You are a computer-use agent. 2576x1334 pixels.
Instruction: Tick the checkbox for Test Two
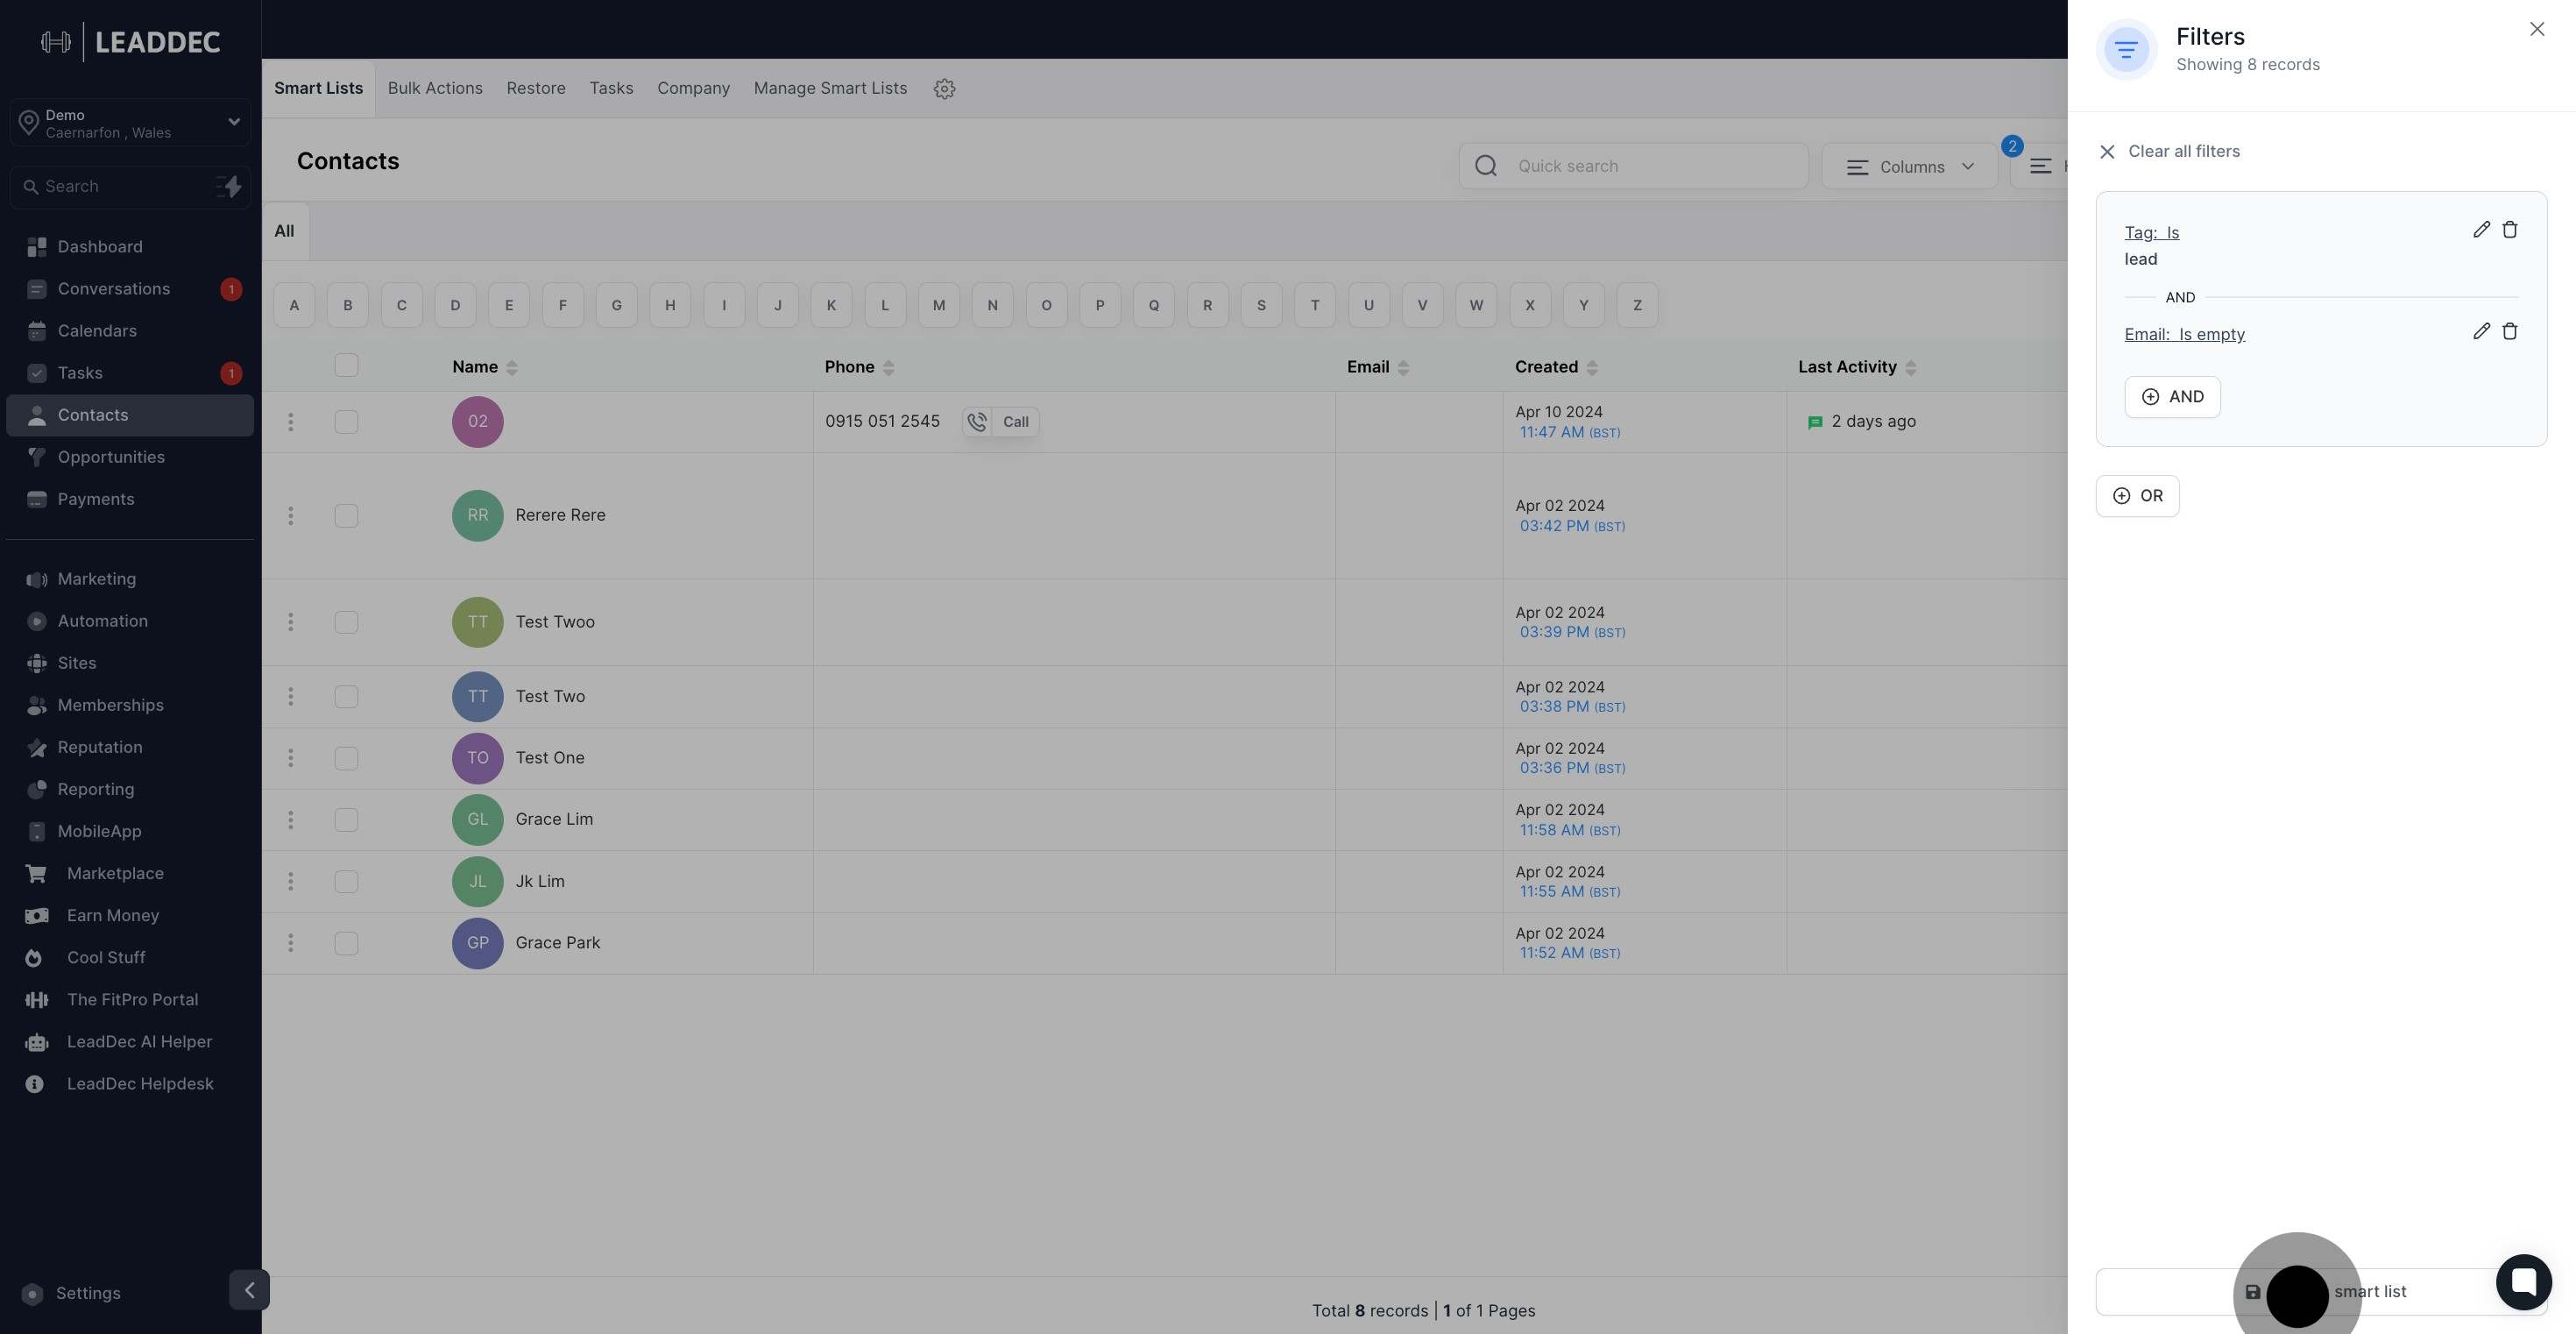[346, 697]
